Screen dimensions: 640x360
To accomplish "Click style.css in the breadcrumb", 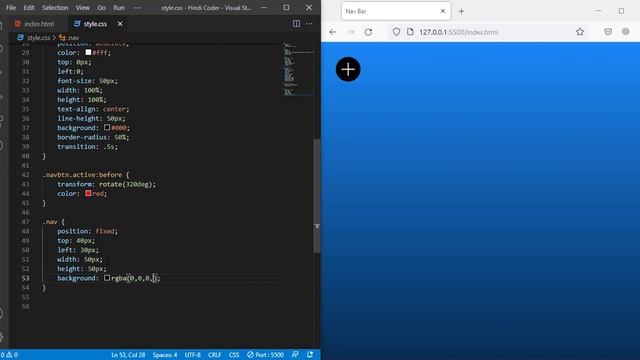I will [x=38, y=38].
